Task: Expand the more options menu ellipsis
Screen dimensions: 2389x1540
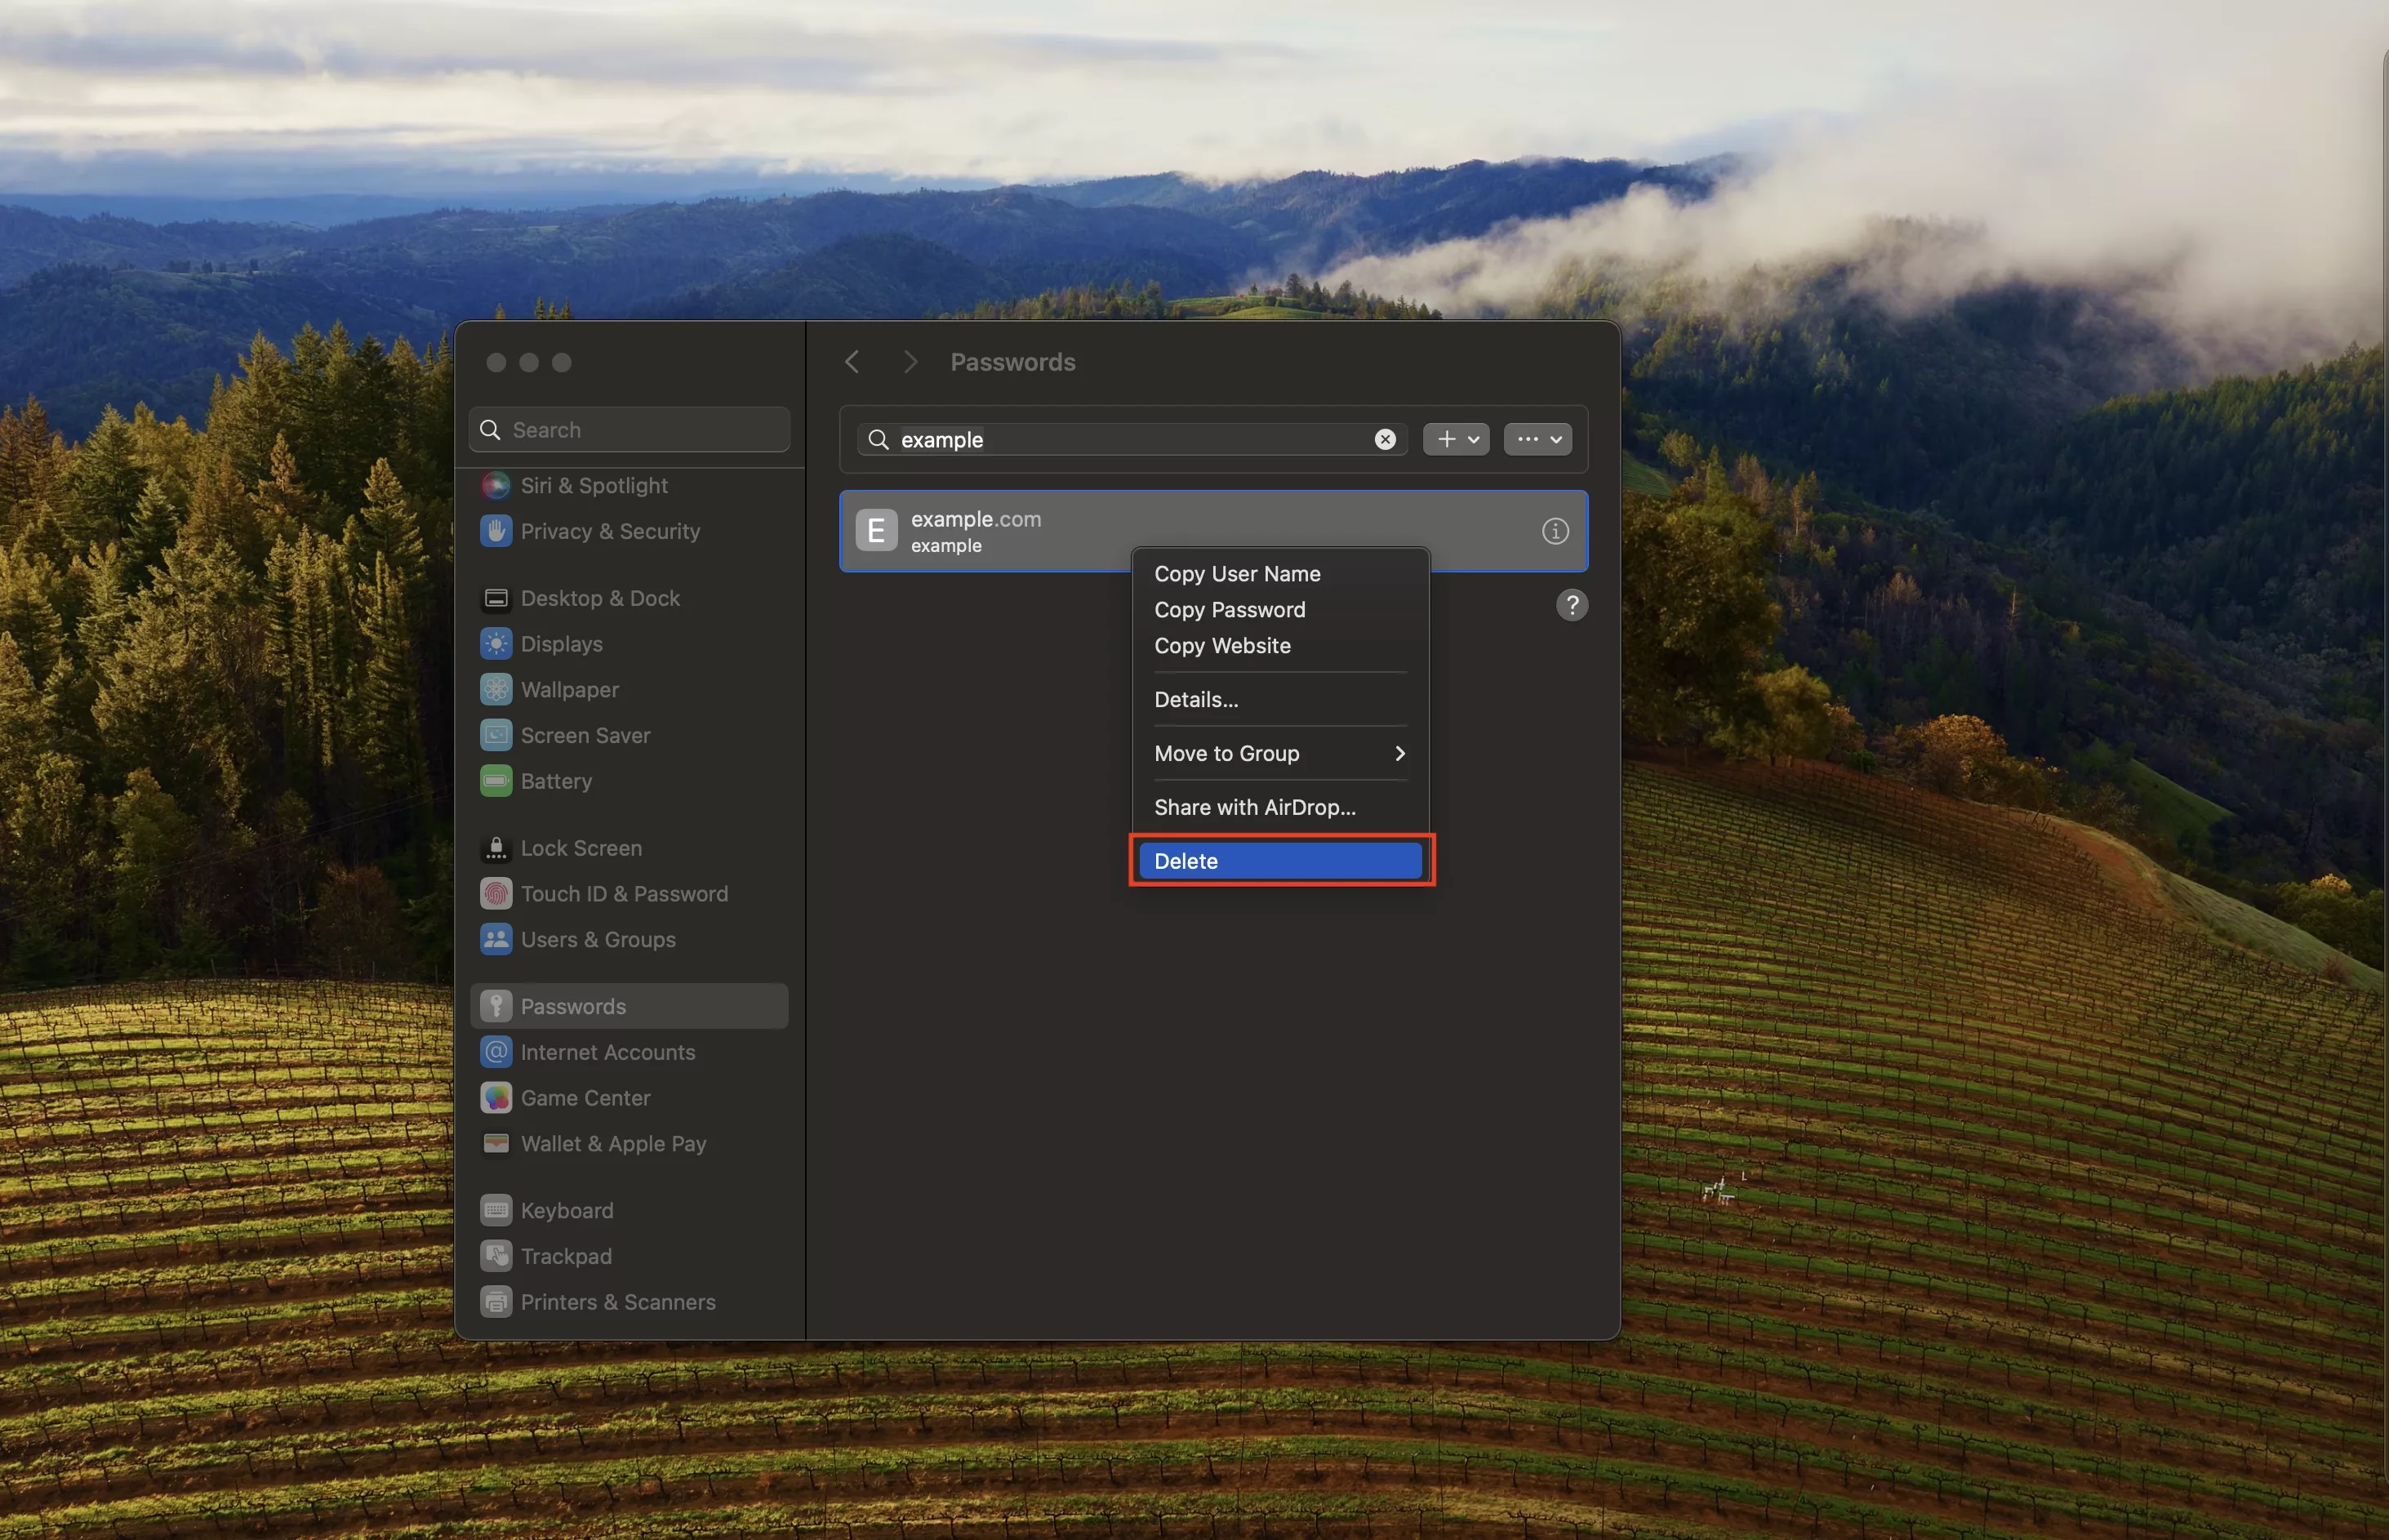Action: pos(1536,439)
